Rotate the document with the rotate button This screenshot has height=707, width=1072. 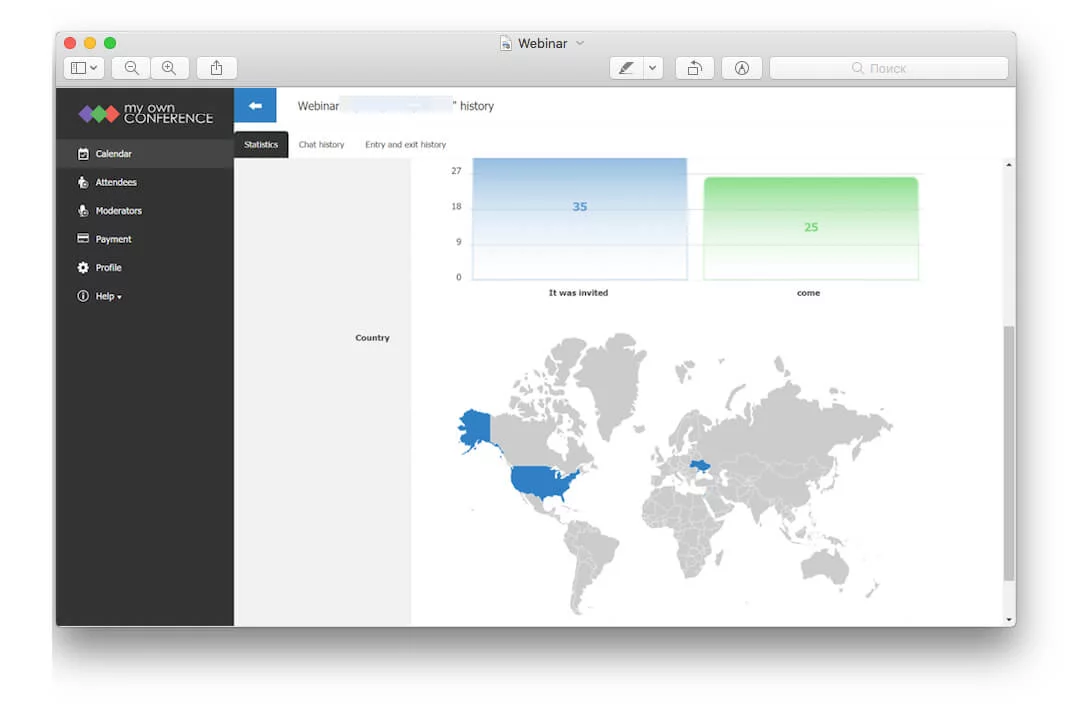695,68
